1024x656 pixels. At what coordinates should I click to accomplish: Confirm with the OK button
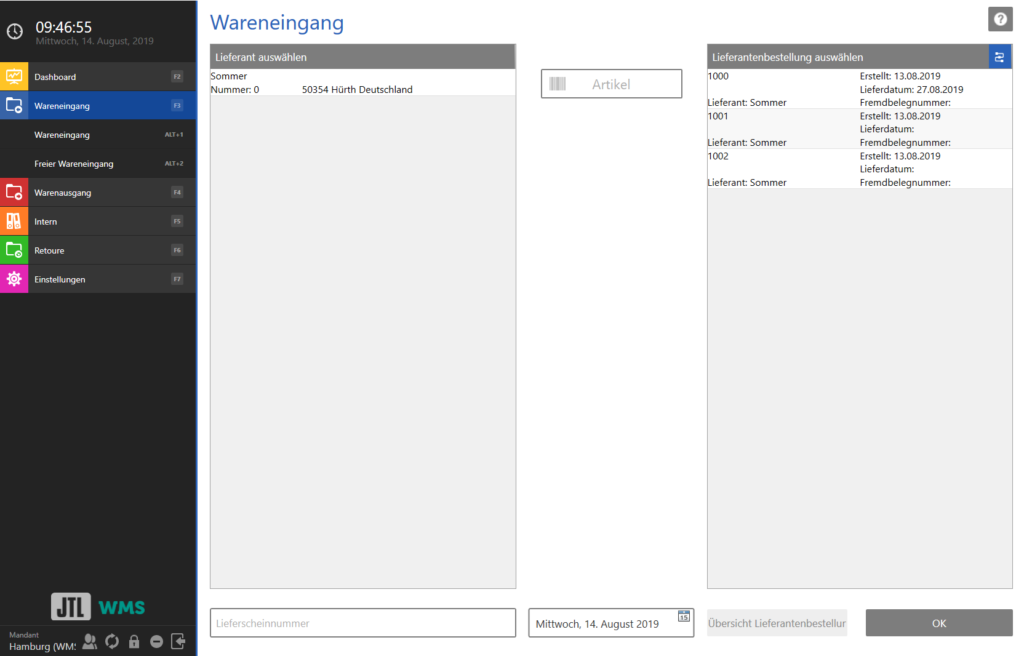(938, 622)
